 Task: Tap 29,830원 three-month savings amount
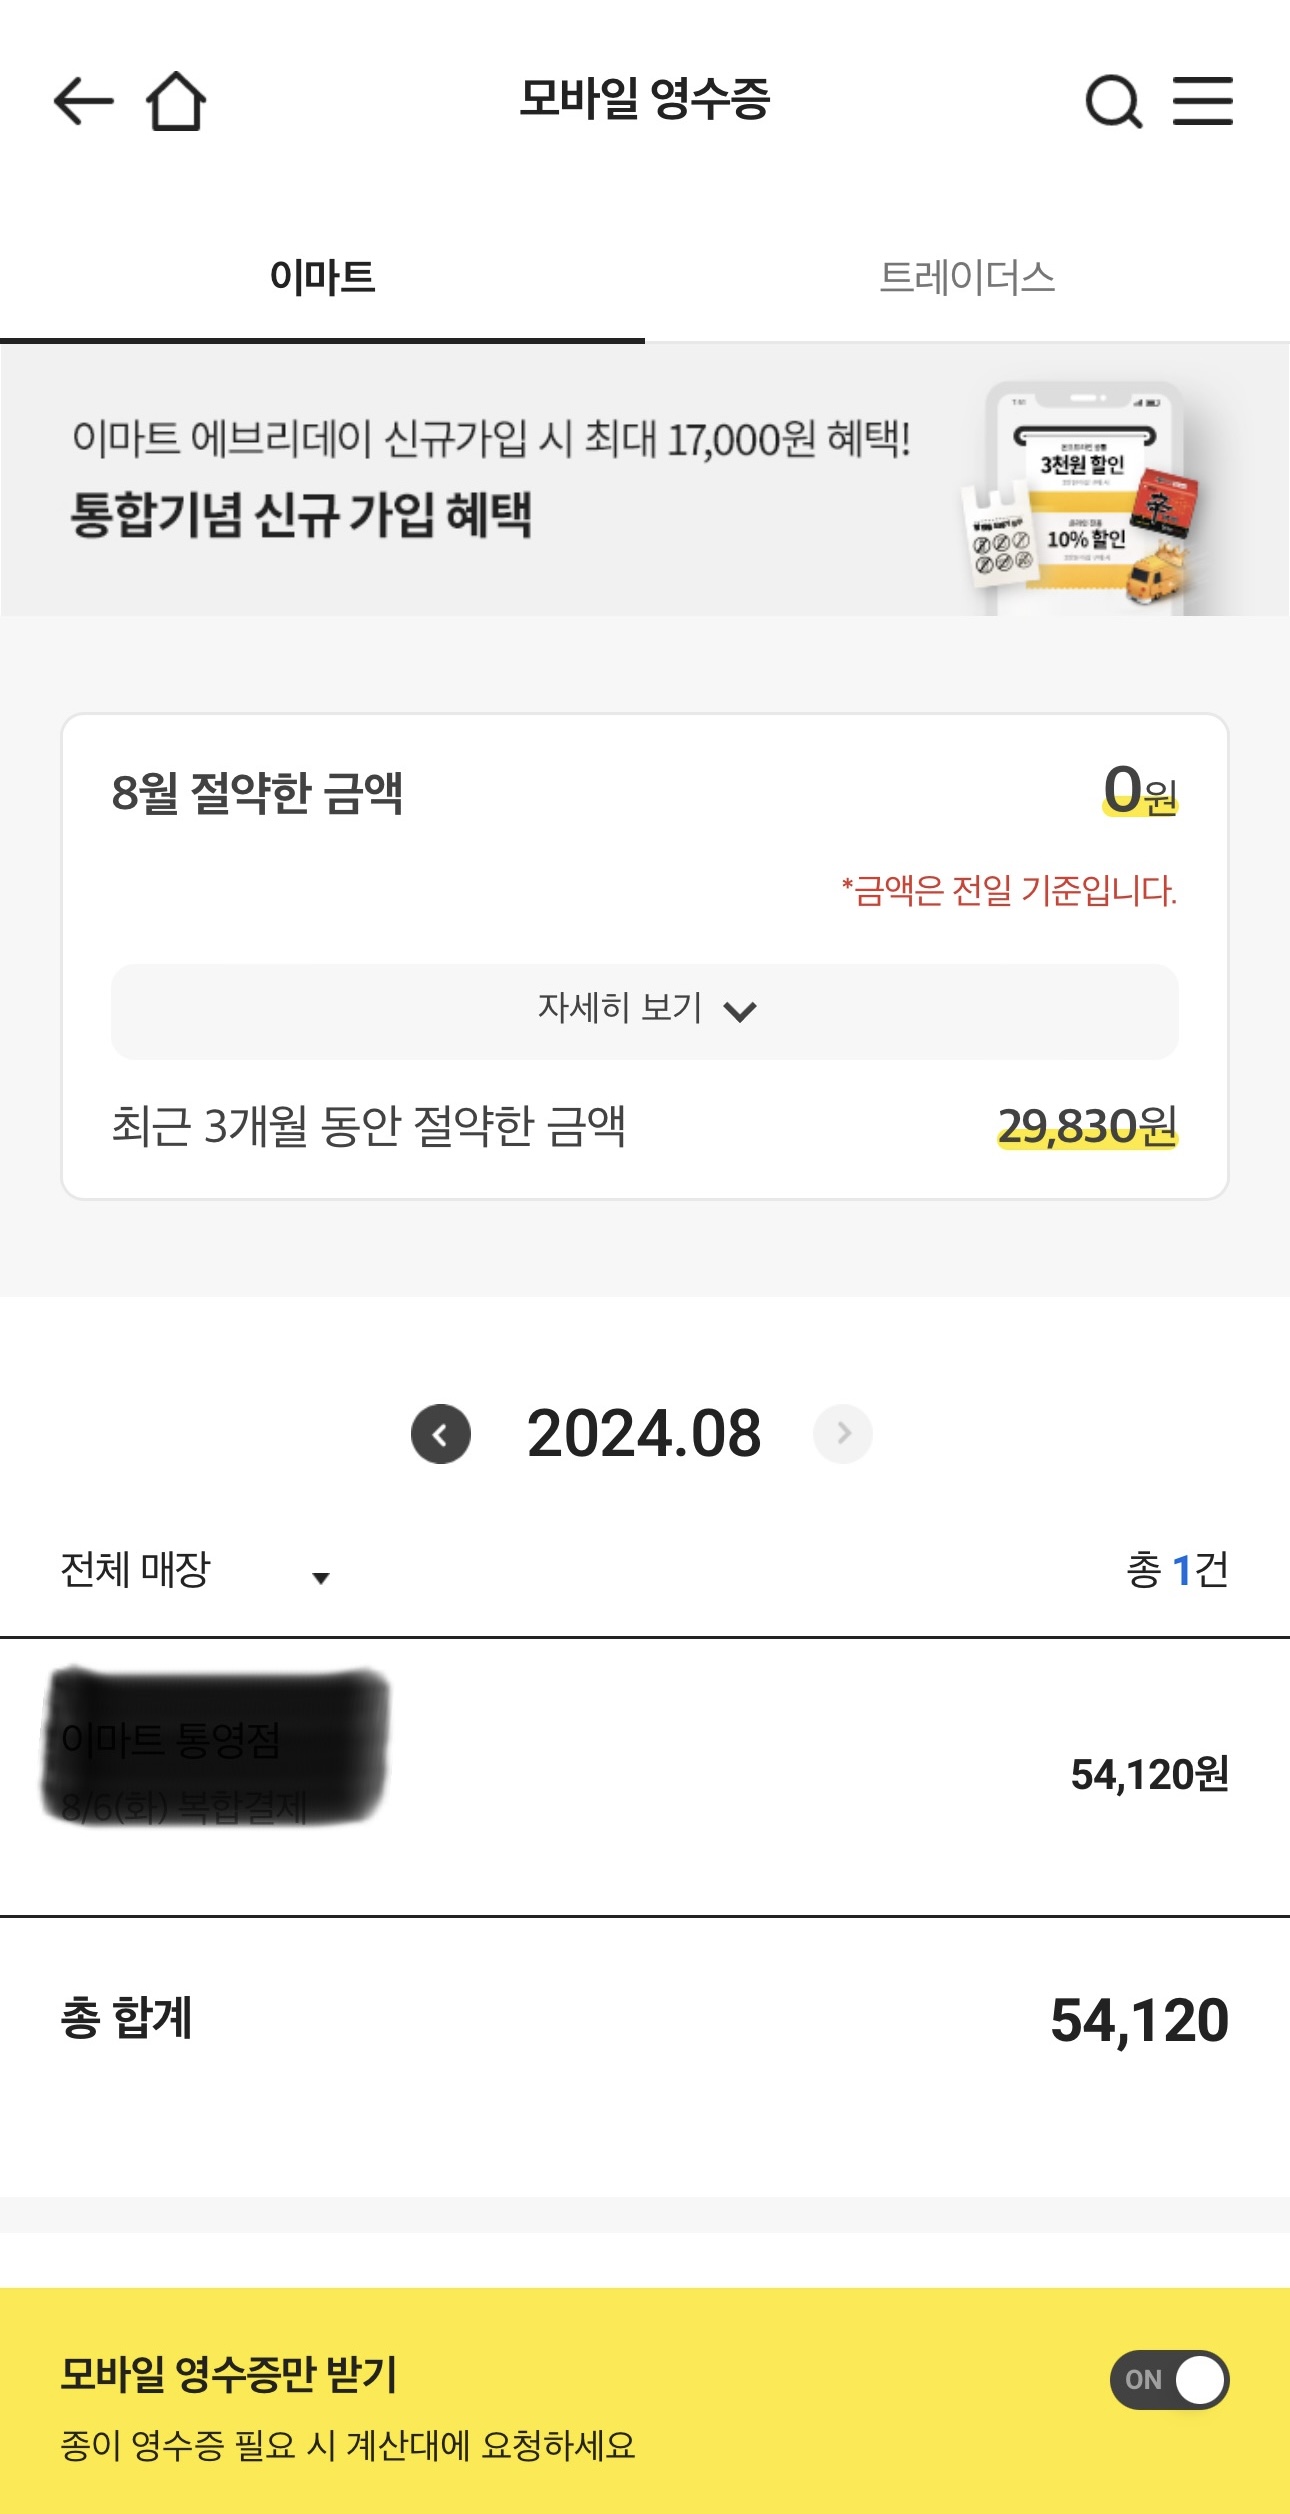[1087, 1127]
